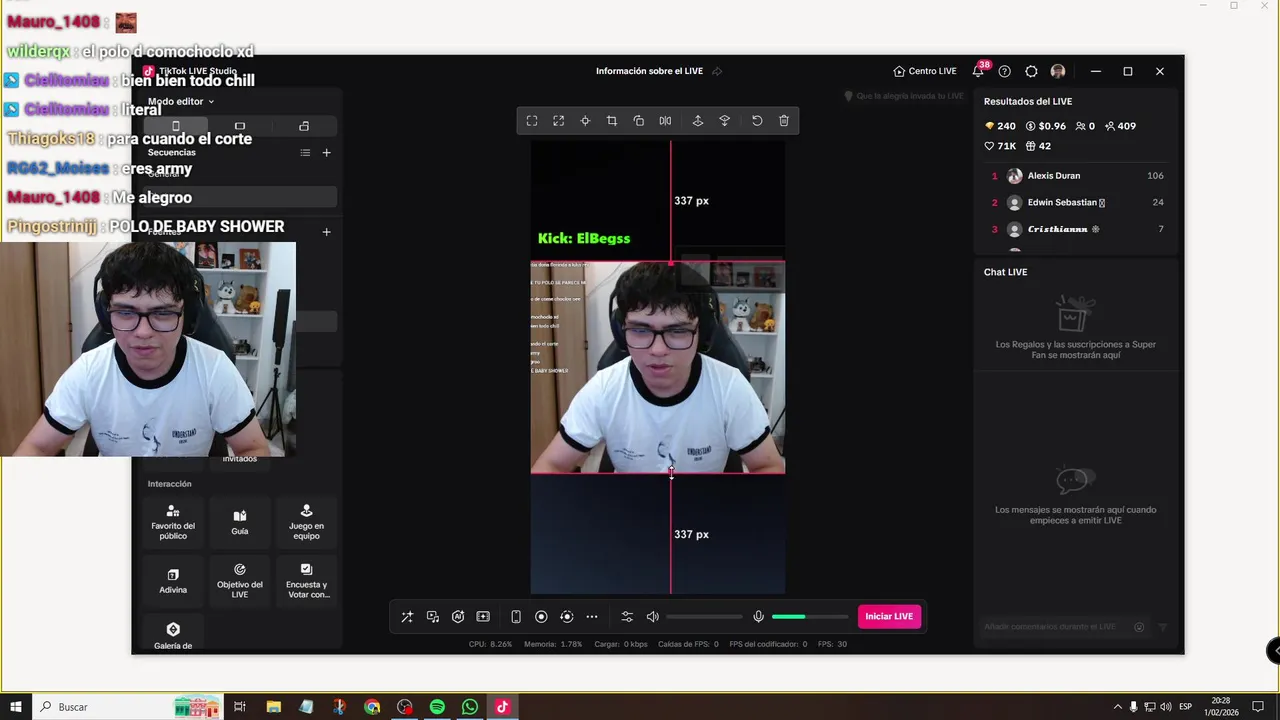The image size is (1280, 720).
Task: Switch to landscape layout tab
Action: (240, 126)
